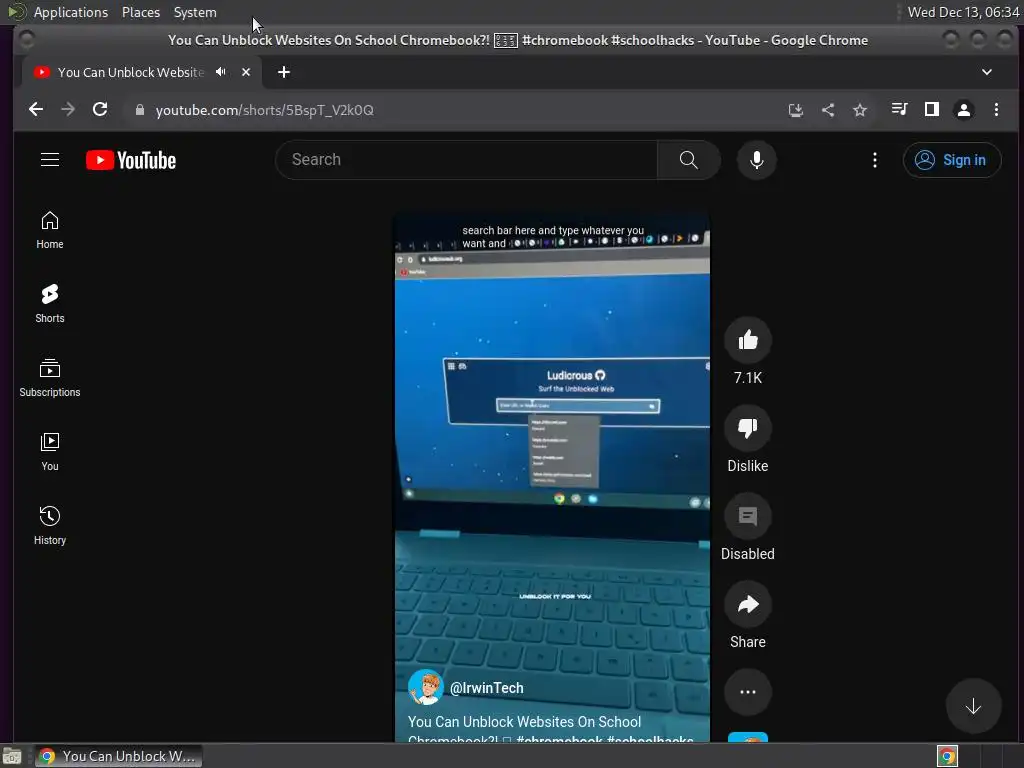Open the @IrwinTech channel avatar

pos(425,688)
